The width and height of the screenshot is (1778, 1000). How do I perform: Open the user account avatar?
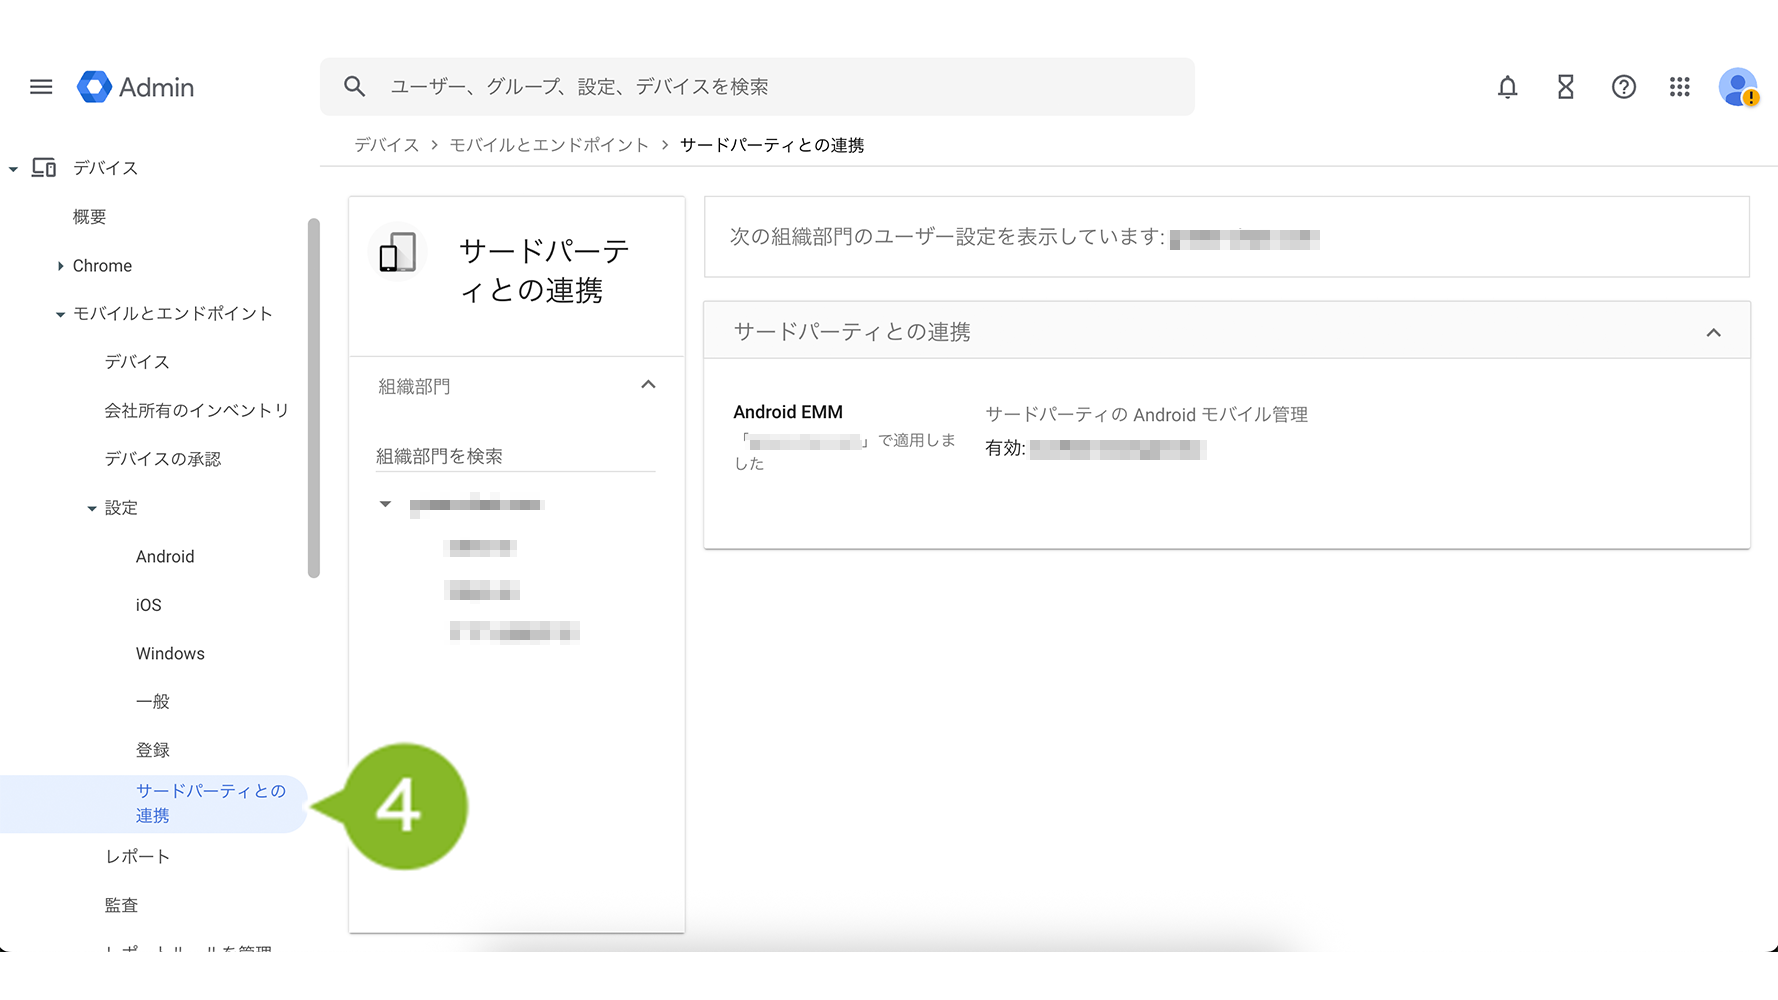[x=1738, y=87]
